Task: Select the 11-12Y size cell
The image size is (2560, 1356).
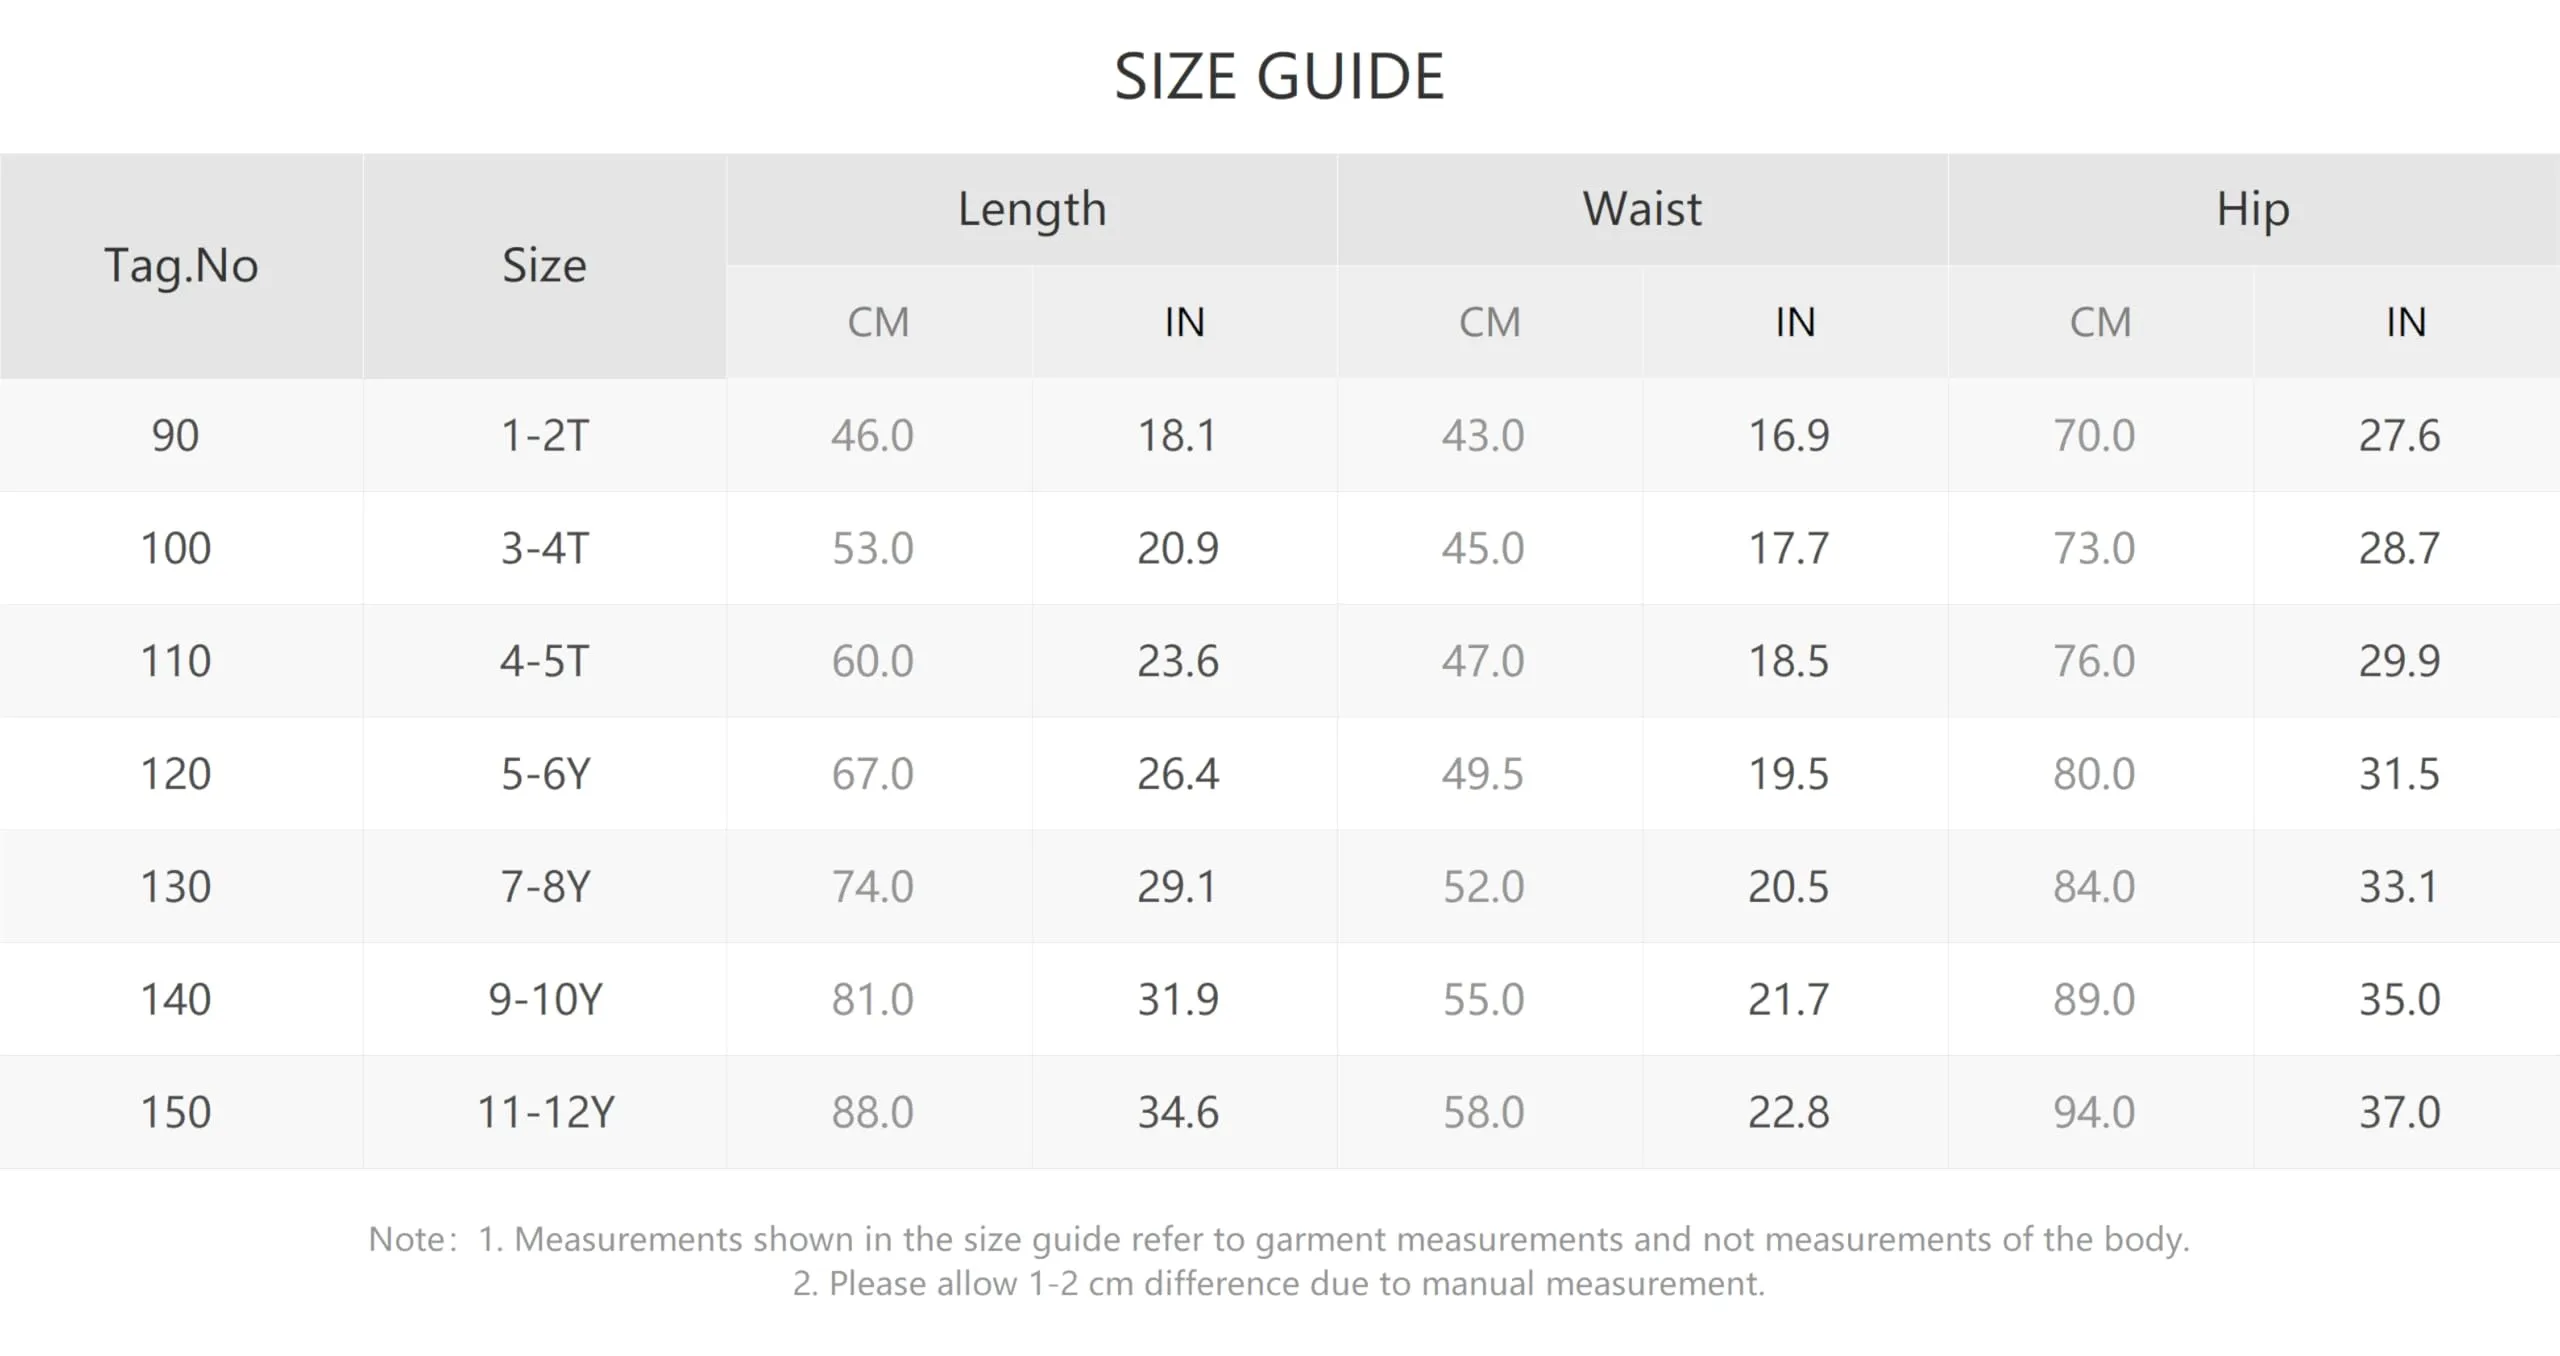Action: pos(545,1112)
